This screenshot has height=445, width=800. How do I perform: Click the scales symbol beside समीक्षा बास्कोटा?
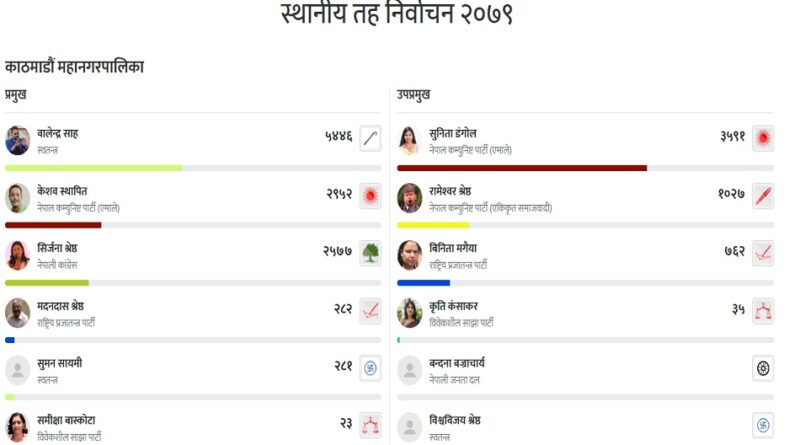pyautogui.click(x=370, y=425)
